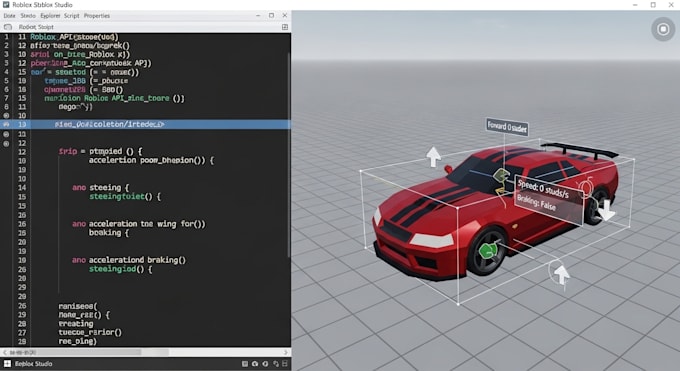Click the horizontal scrollbar thumb in the editor

tap(74, 352)
